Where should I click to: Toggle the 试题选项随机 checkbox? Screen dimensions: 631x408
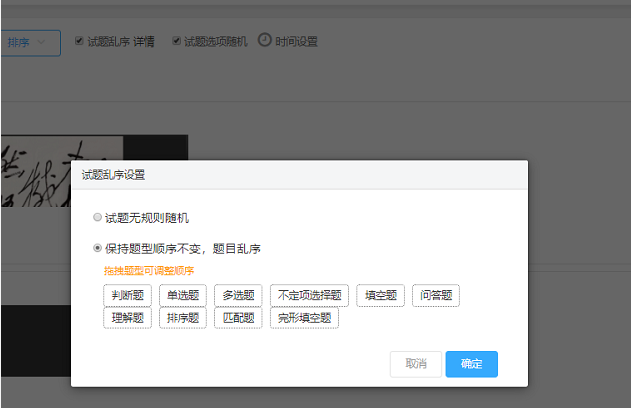(176, 42)
